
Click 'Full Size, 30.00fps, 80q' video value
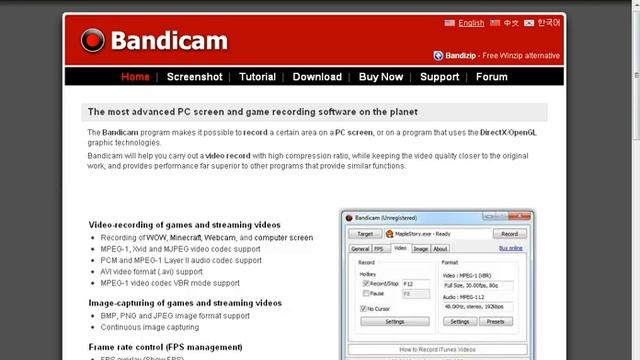(x=478, y=285)
